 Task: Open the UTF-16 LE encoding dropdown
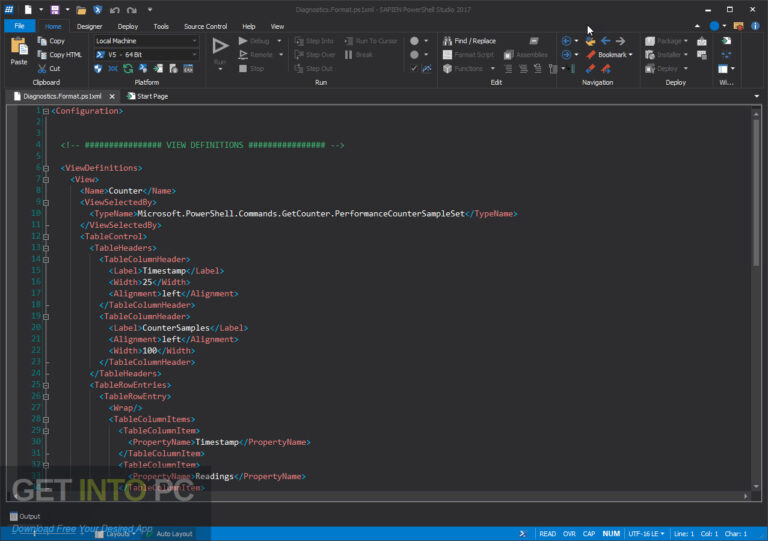click(646, 534)
